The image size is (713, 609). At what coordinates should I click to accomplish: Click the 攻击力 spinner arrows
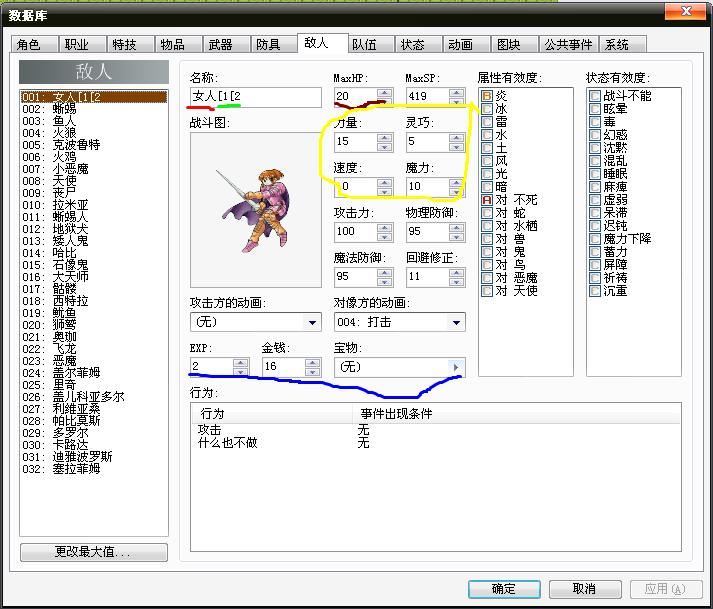click(x=385, y=232)
